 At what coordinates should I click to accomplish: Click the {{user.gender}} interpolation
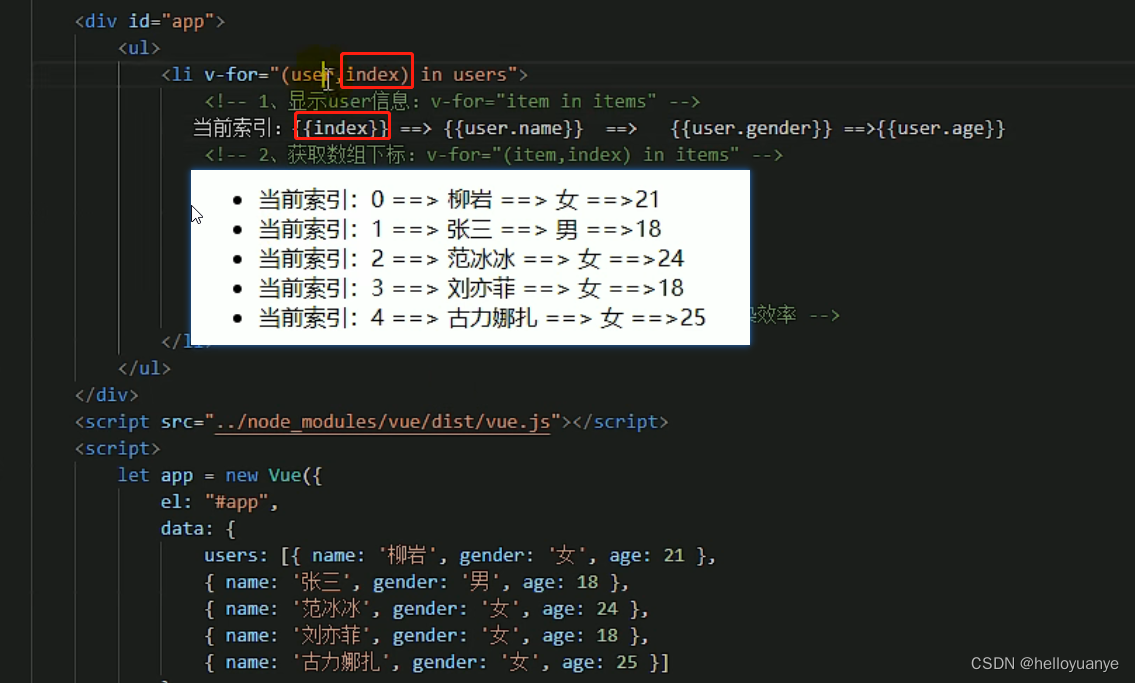tap(751, 128)
